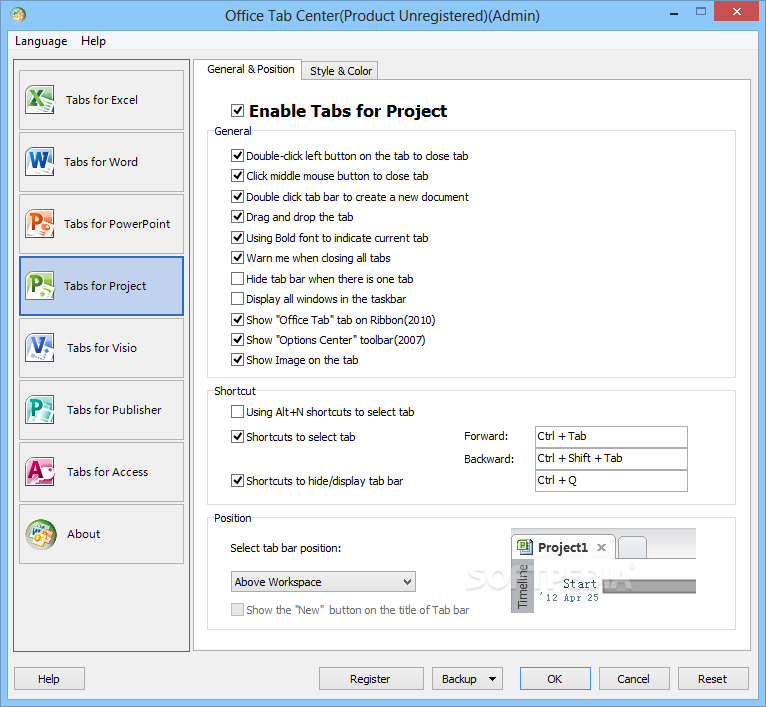Image resolution: width=766 pixels, height=707 pixels.
Task: Uncheck double-click left button to close tab
Action: pyautogui.click(x=237, y=156)
